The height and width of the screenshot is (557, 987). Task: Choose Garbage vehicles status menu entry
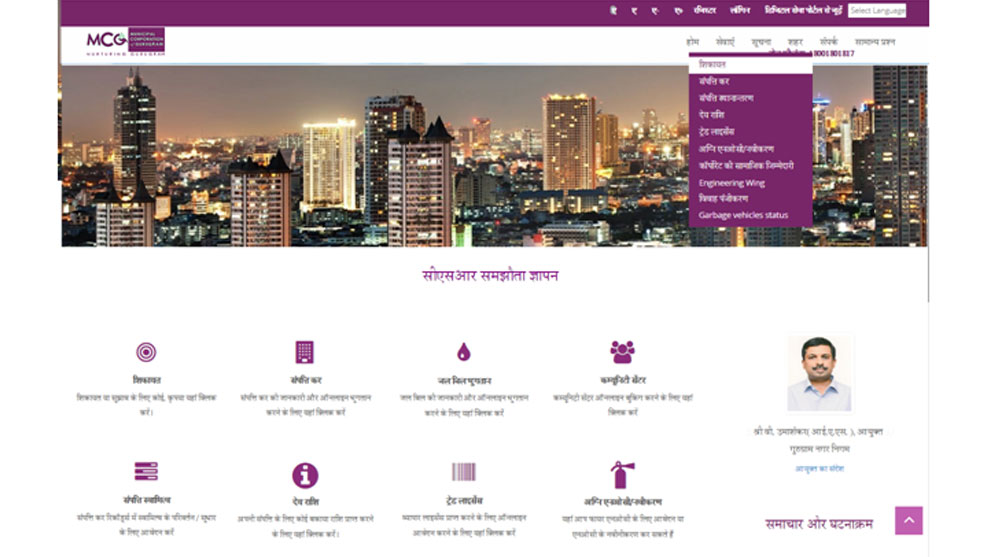tap(743, 215)
